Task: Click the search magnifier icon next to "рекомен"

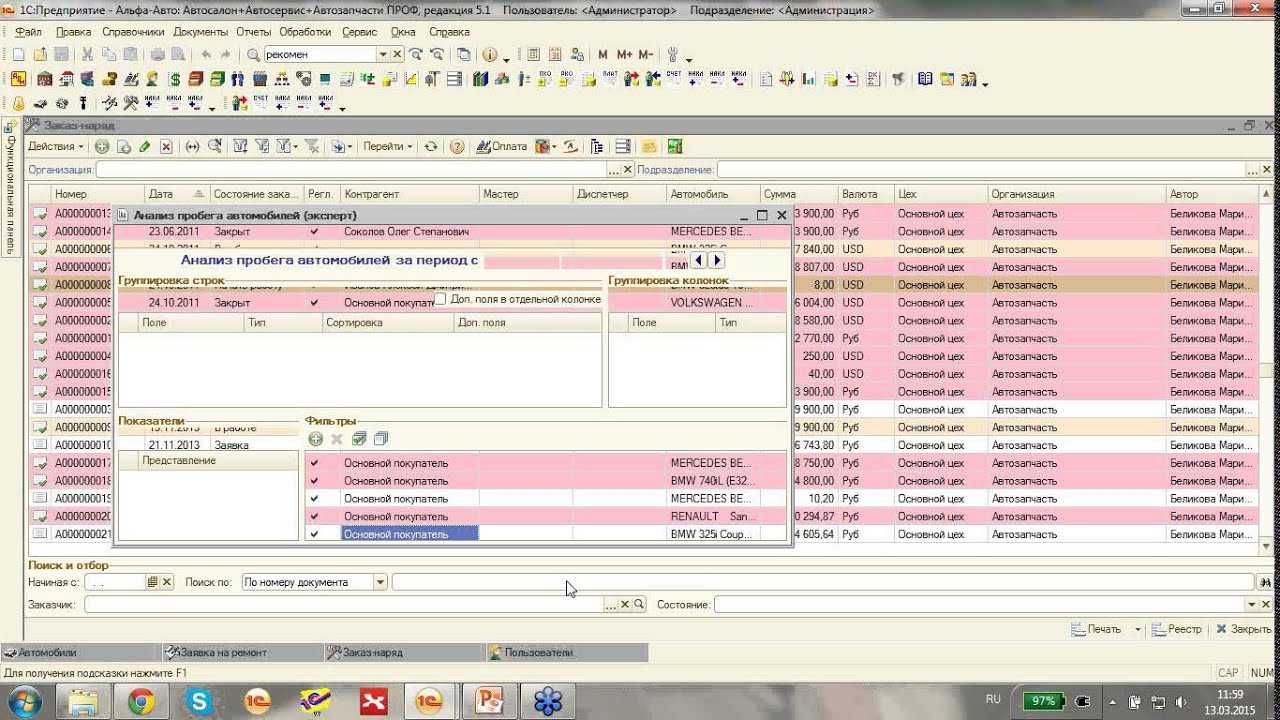Action: pos(253,55)
